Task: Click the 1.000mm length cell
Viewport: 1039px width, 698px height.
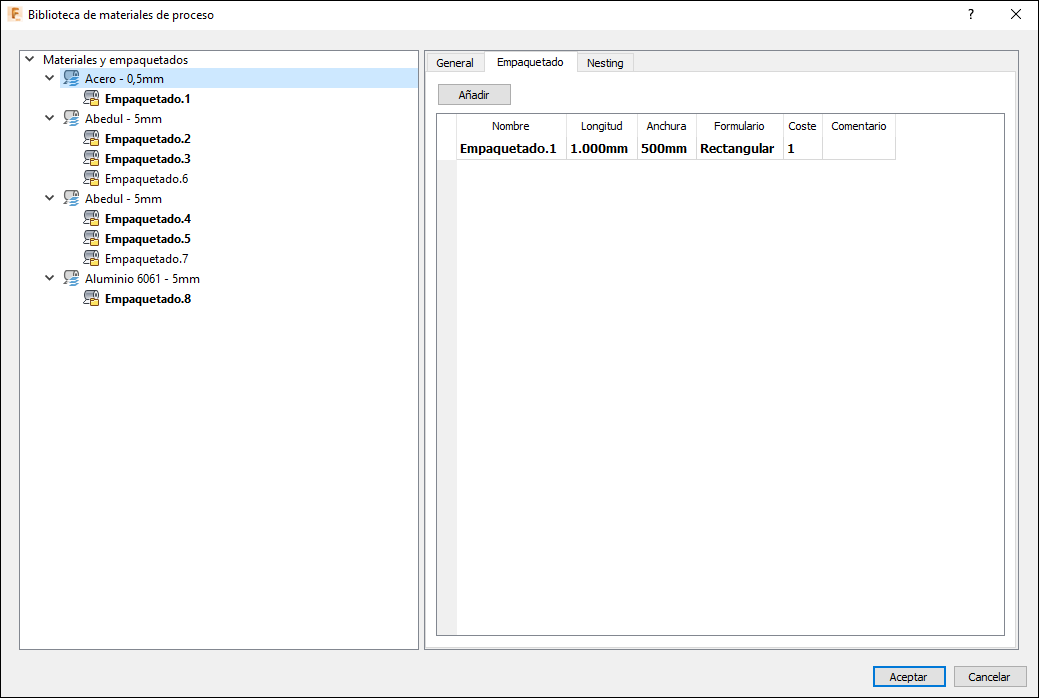Action: click(x=602, y=148)
